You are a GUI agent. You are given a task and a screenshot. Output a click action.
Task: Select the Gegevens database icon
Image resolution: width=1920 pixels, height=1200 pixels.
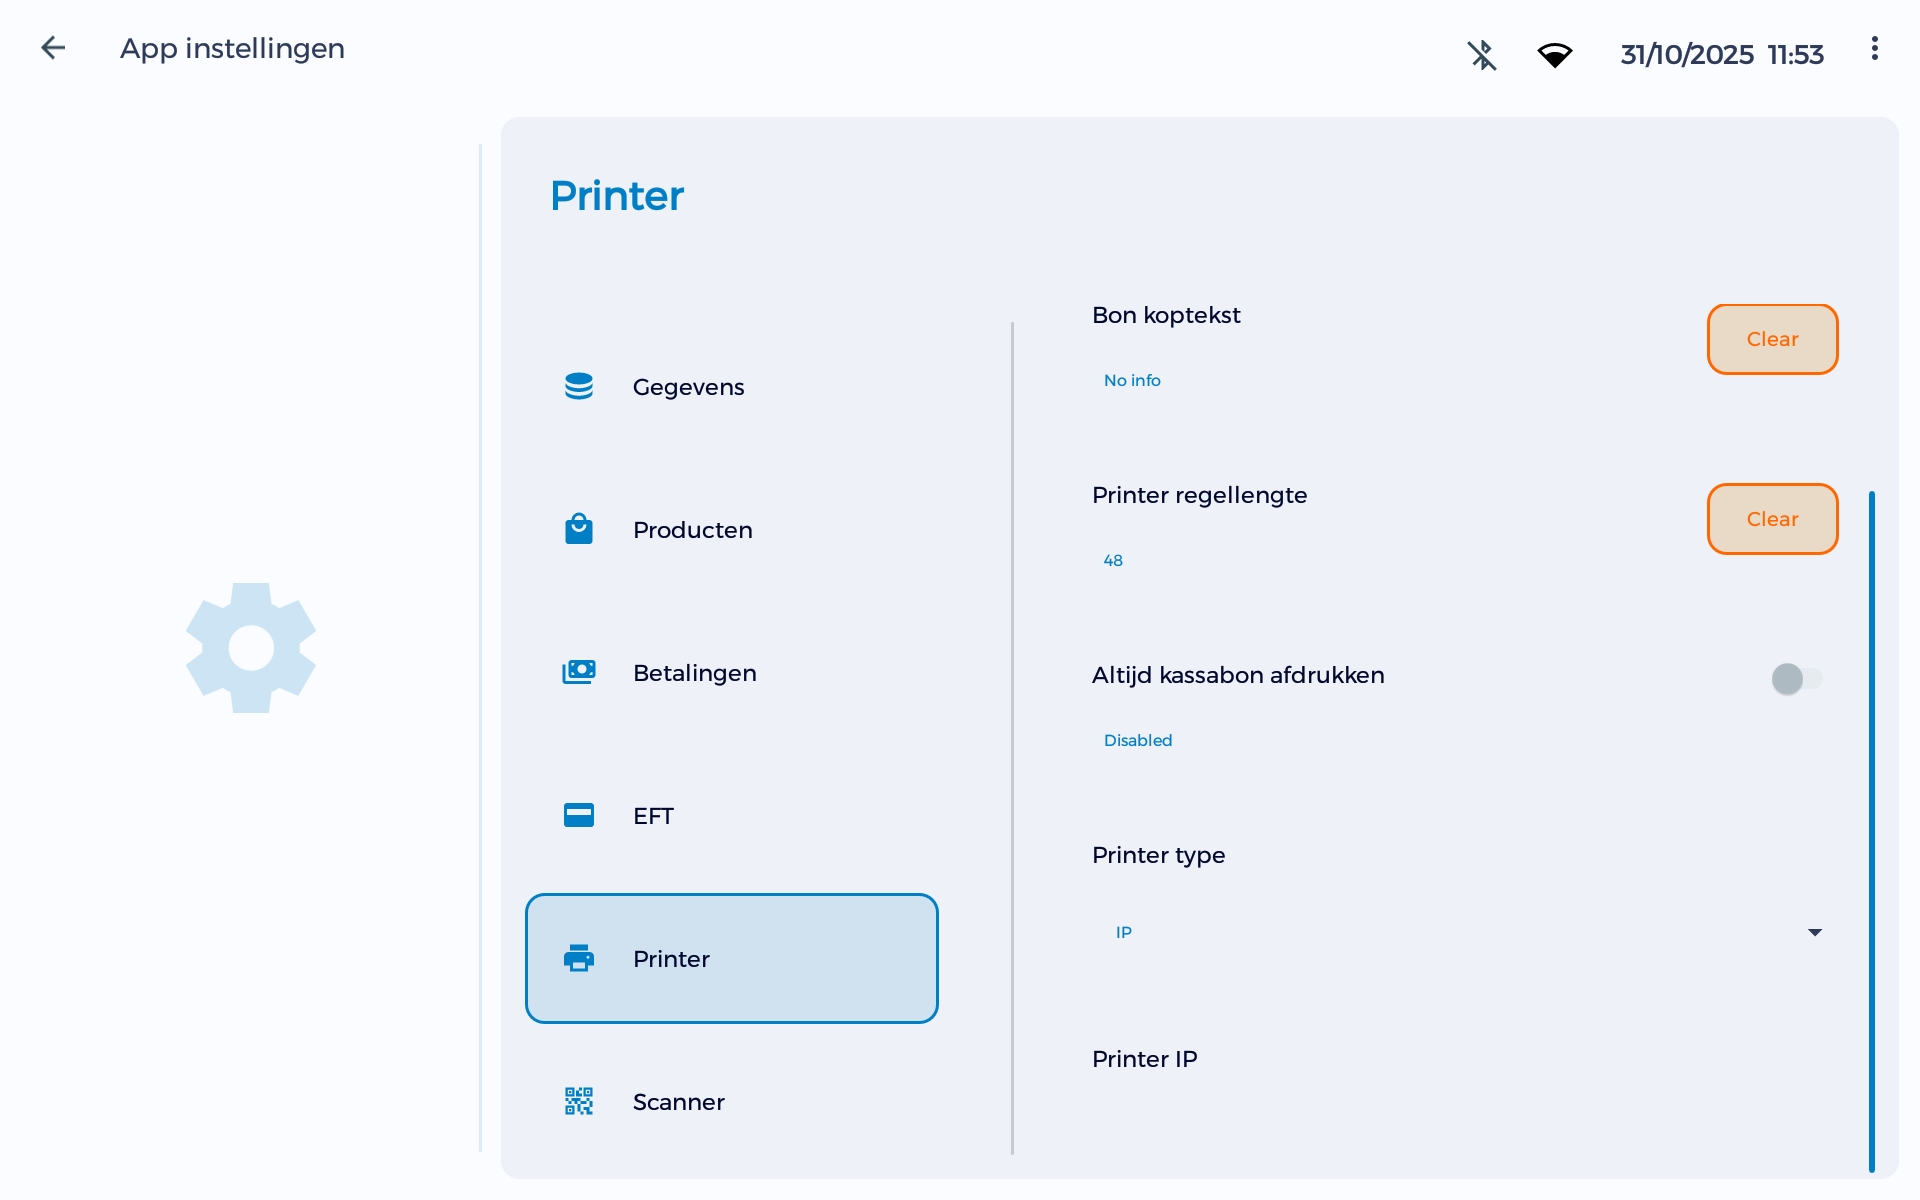point(580,386)
